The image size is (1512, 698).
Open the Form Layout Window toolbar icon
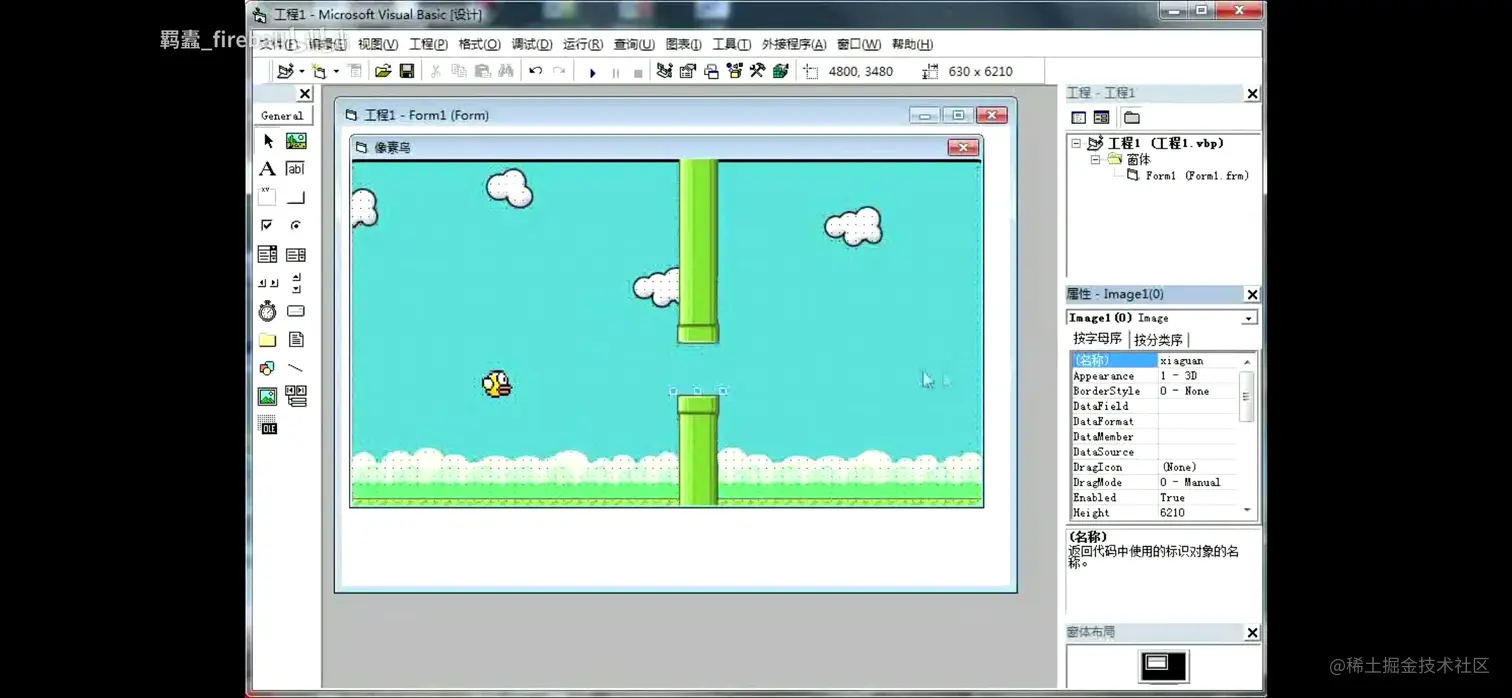point(711,71)
